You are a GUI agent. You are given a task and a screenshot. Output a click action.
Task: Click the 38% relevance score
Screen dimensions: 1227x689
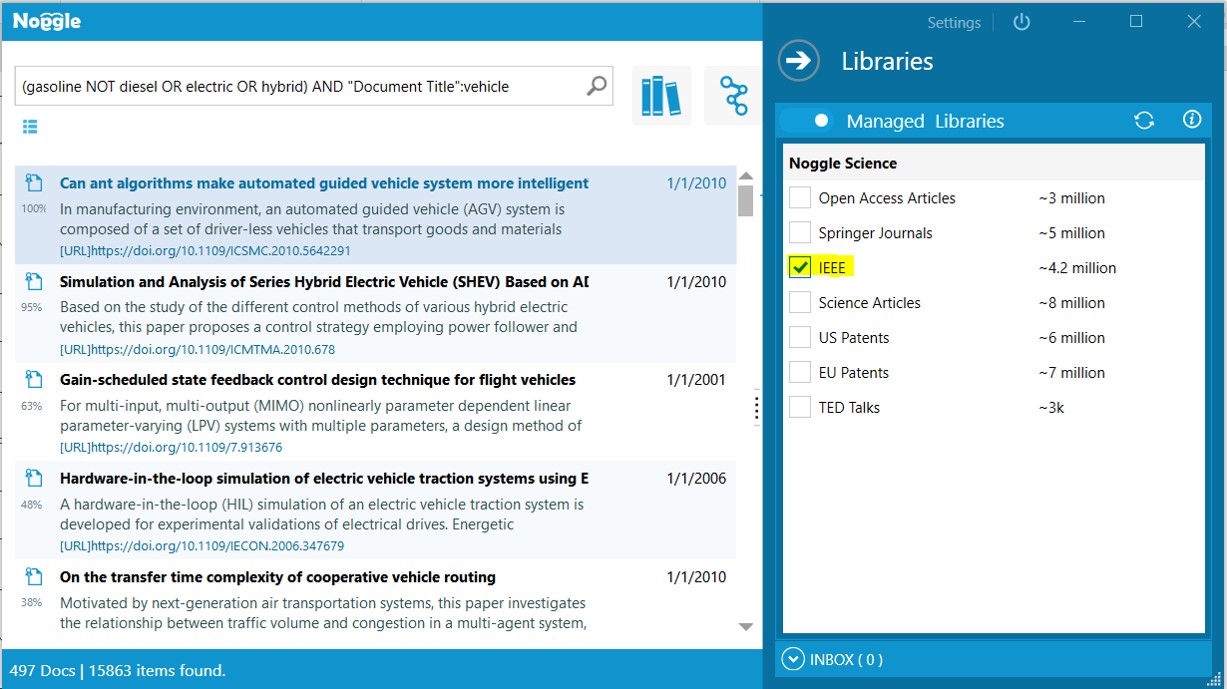32,603
